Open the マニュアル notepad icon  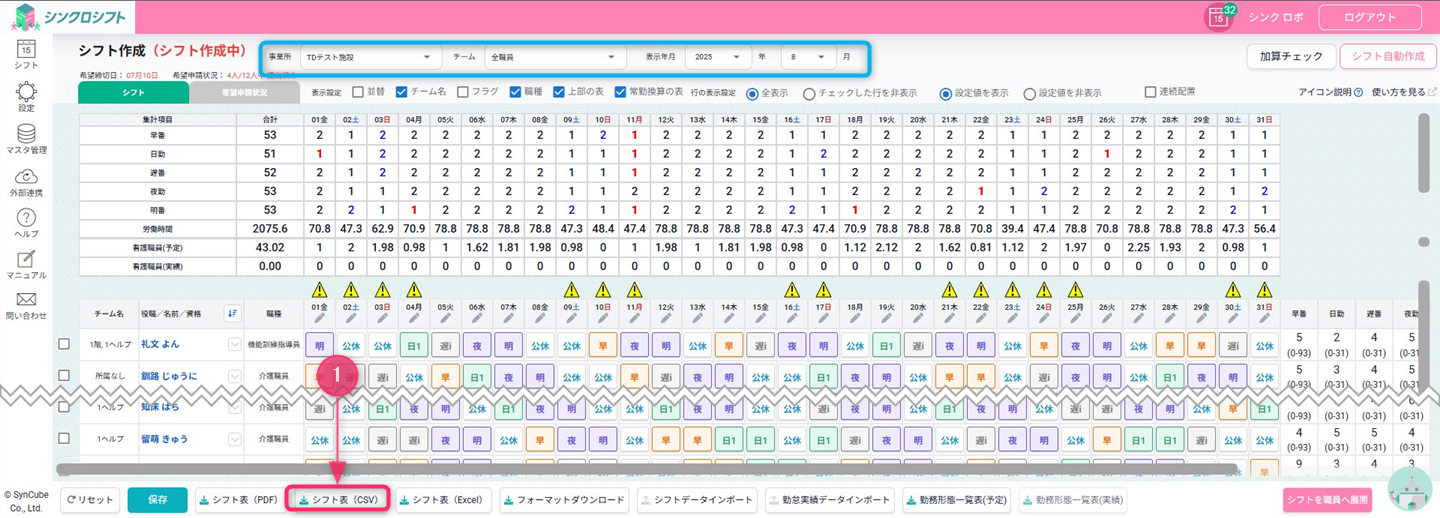click(27, 259)
